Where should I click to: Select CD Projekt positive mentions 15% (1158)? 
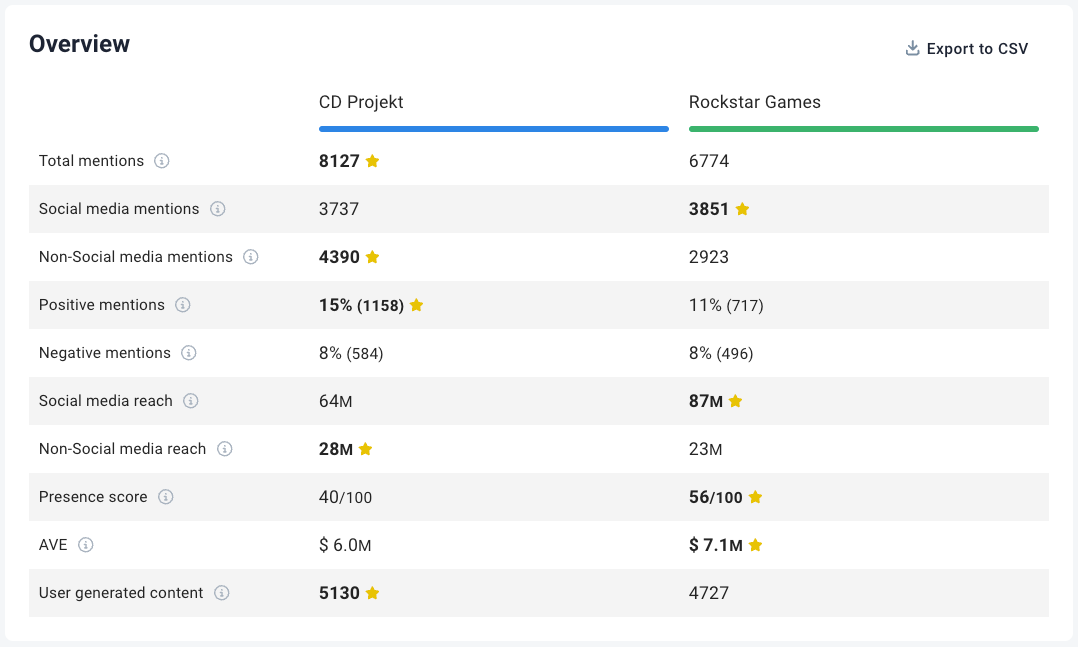(362, 305)
